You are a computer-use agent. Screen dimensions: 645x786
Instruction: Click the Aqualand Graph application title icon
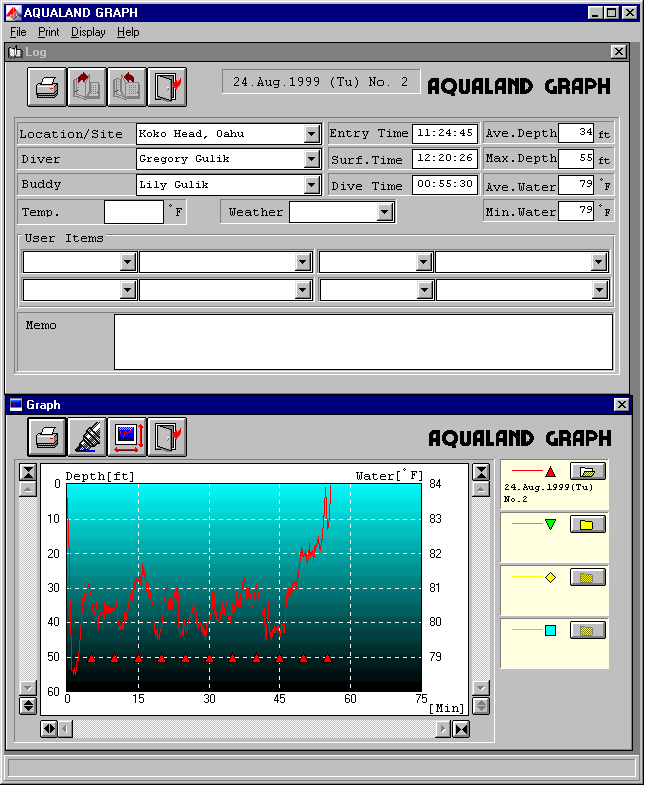[13, 13]
